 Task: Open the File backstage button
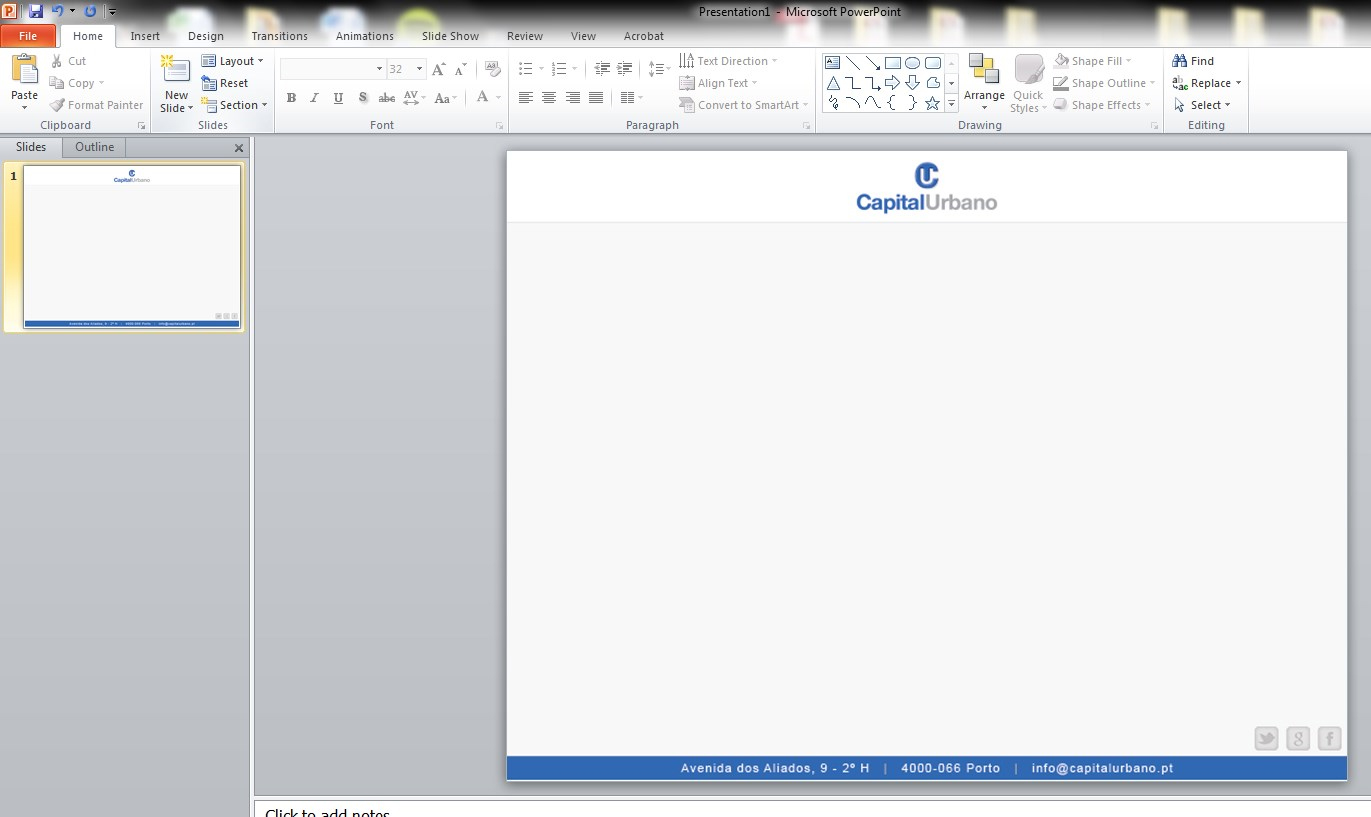[x=28, y=36]
